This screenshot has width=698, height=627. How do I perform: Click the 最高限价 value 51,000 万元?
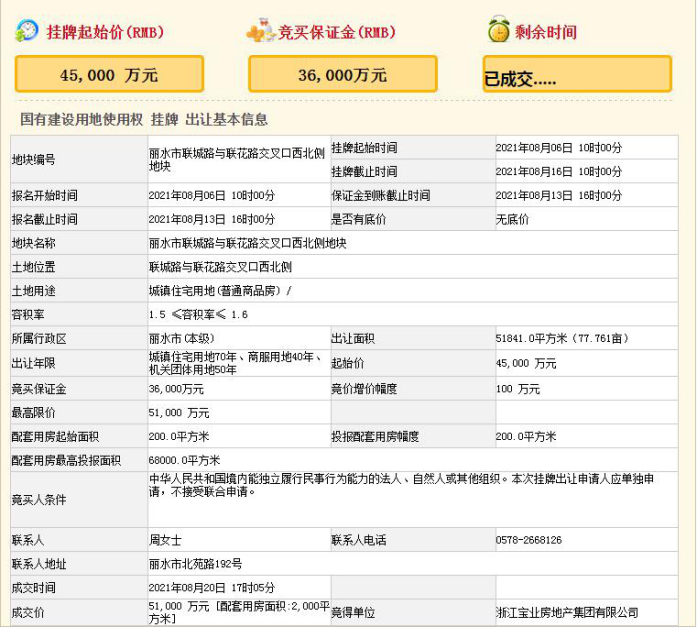click(x=179, y=412)
